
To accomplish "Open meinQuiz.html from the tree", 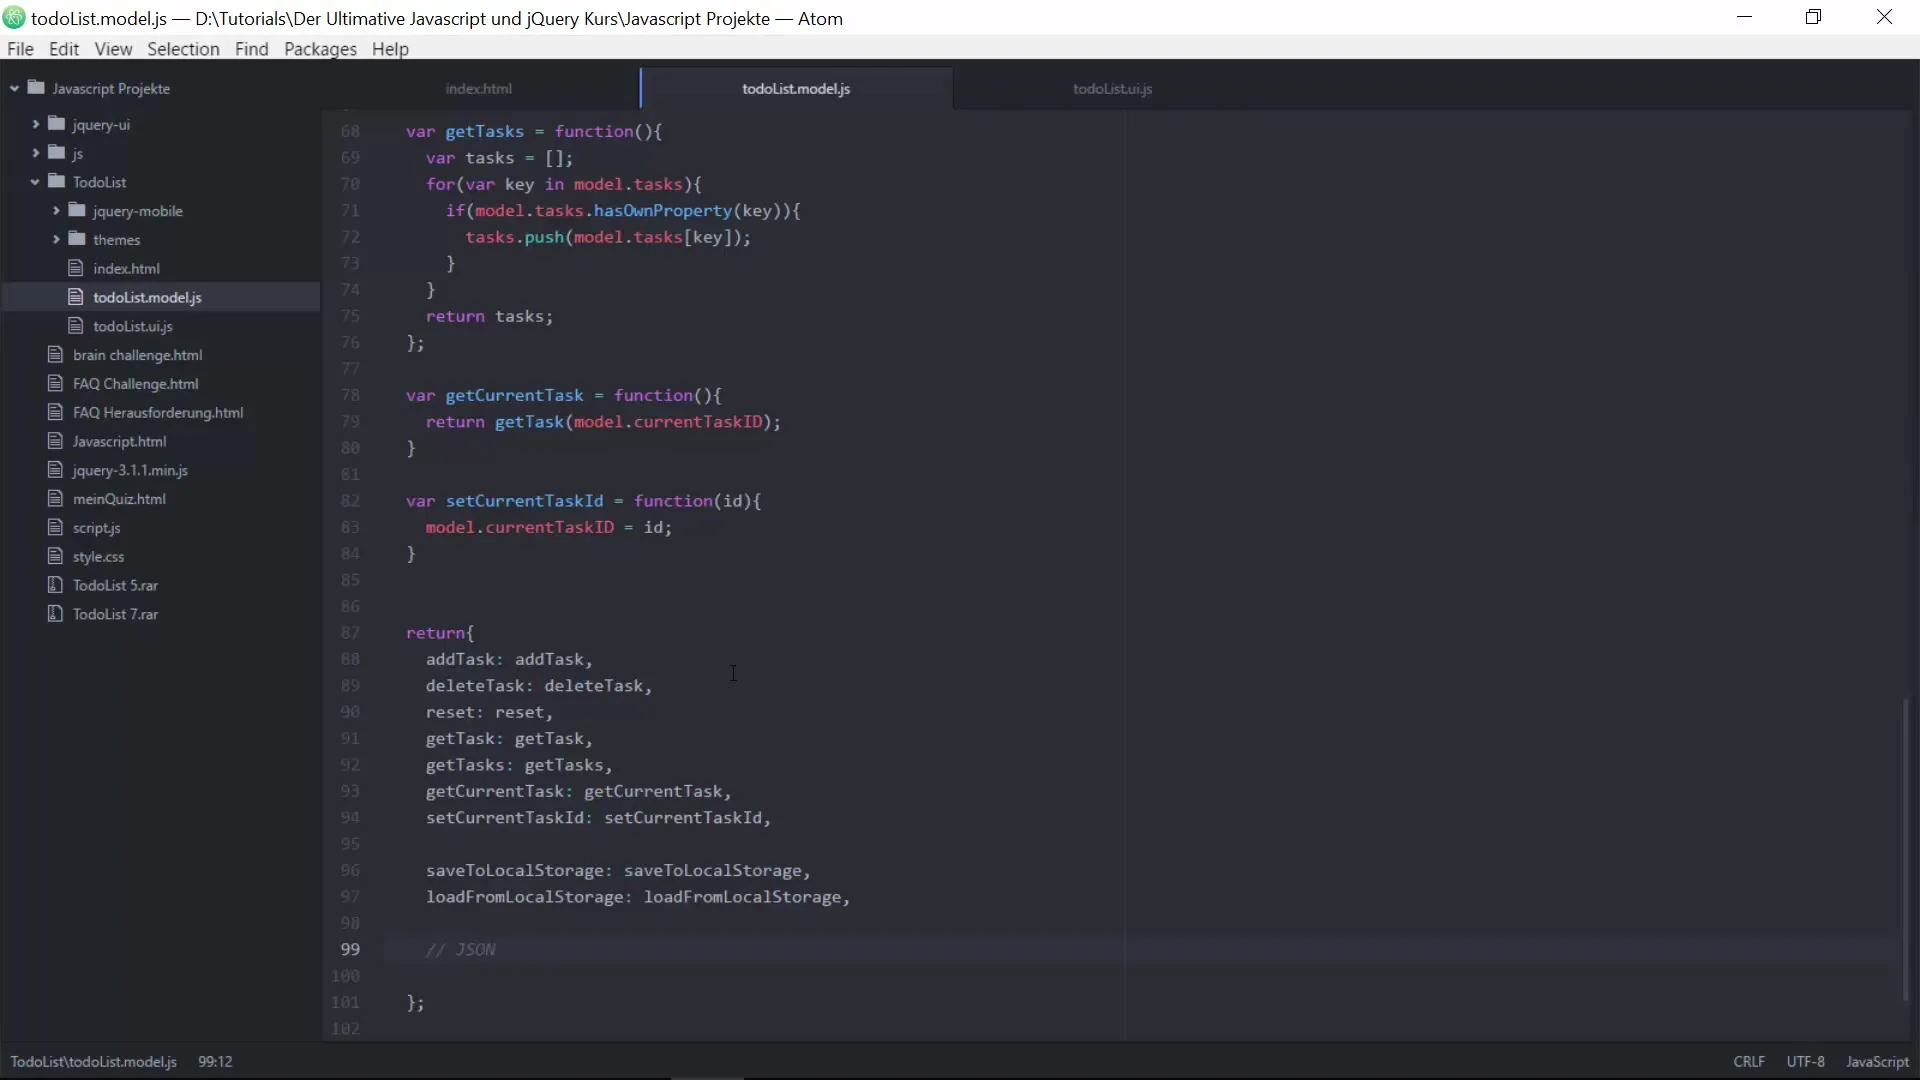I will tap(119, 499).
